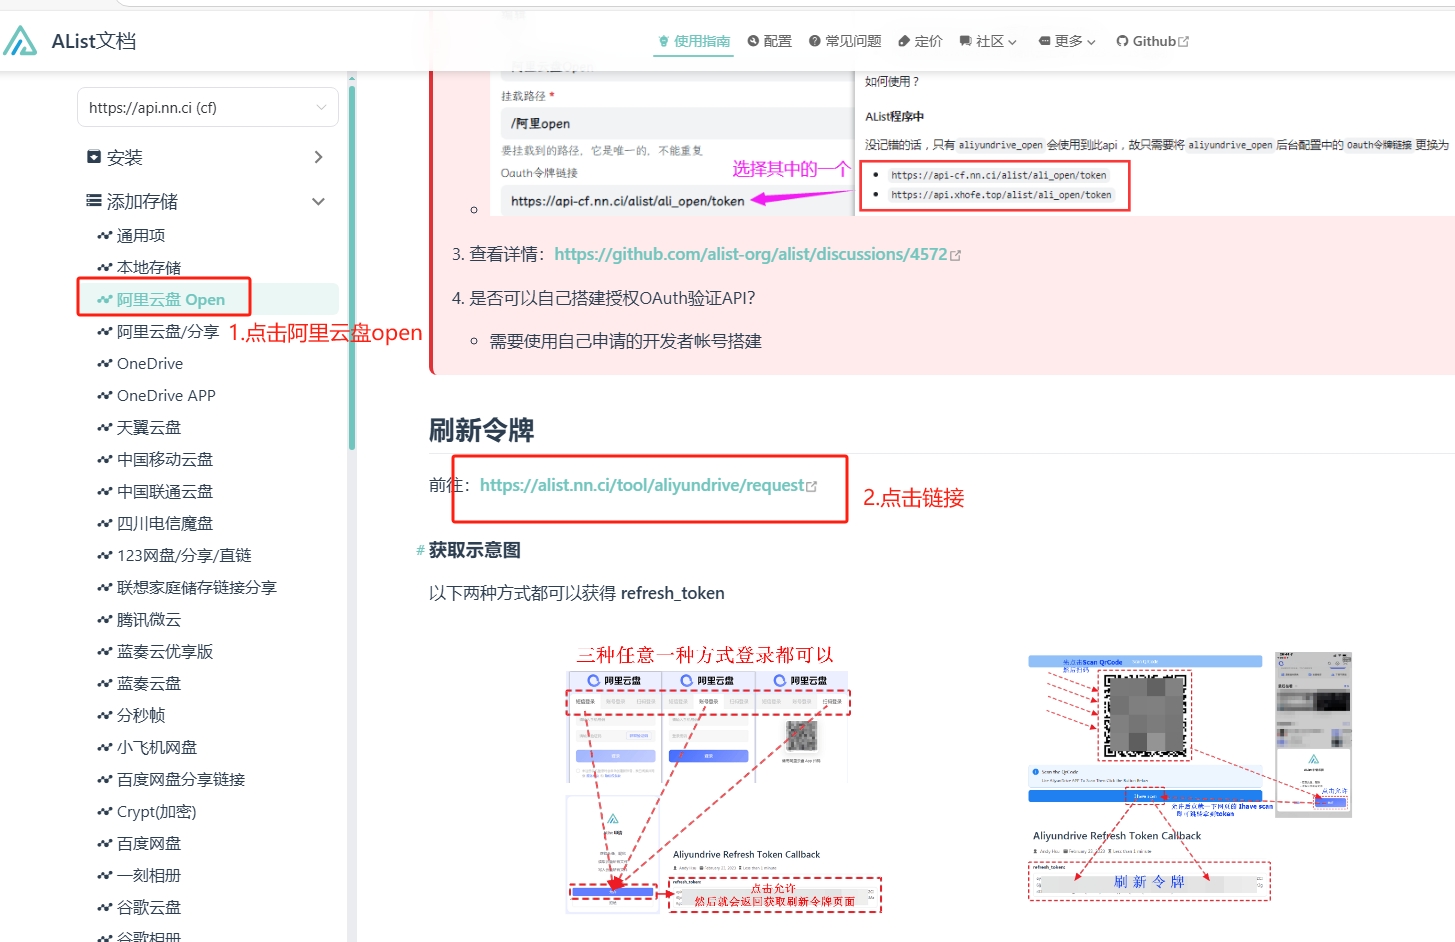Click the 社区 chat icon
This screenshot has height=942, width=1455.
click(x=965, y=41)
